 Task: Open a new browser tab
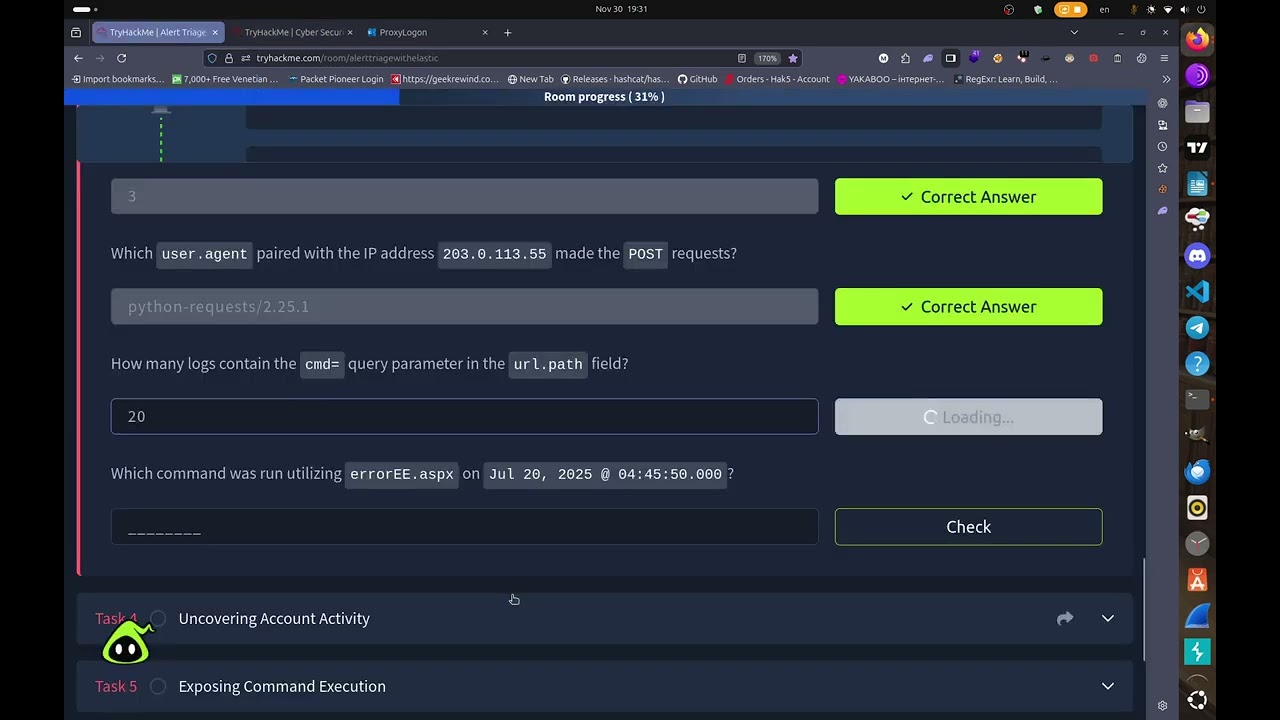[x=507, y=32]
